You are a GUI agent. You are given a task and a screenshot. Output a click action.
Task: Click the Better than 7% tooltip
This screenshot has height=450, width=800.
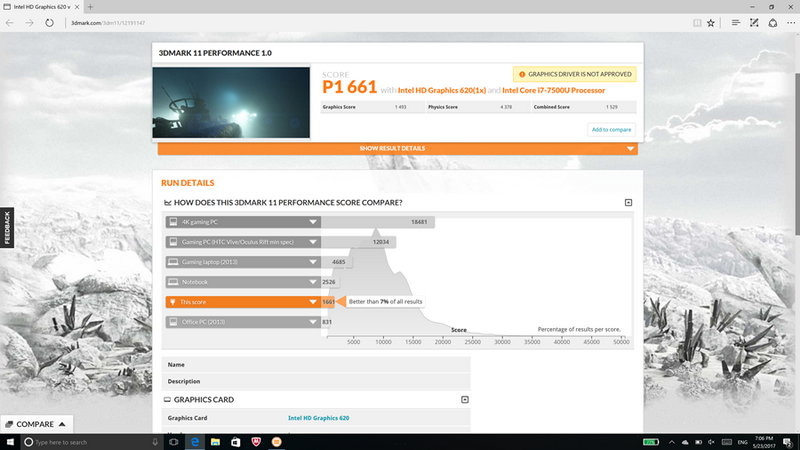[385, 302]
